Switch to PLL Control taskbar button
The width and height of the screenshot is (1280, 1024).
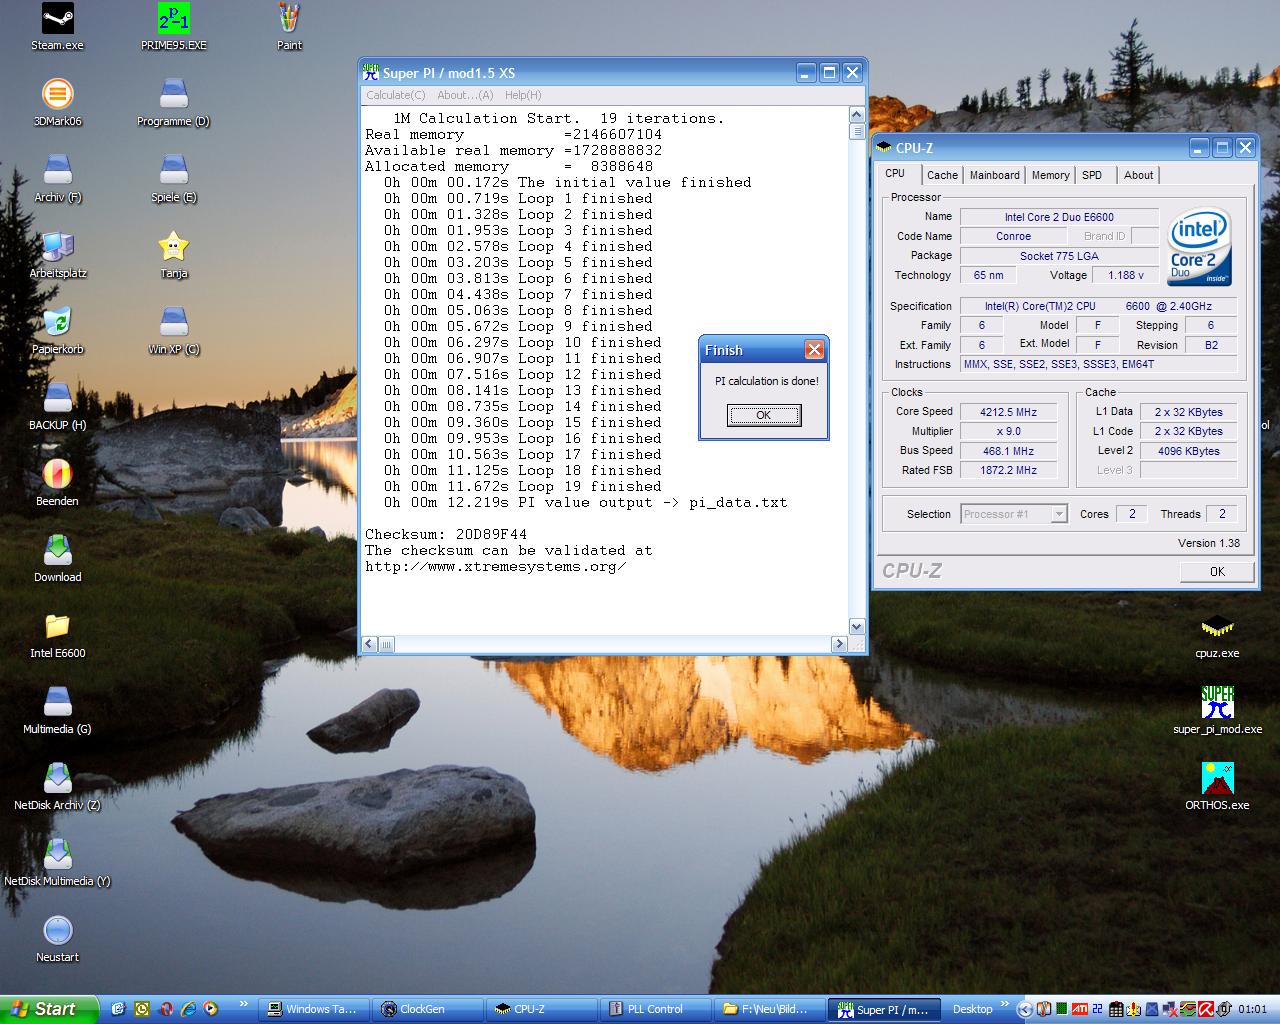point(656,1009)
